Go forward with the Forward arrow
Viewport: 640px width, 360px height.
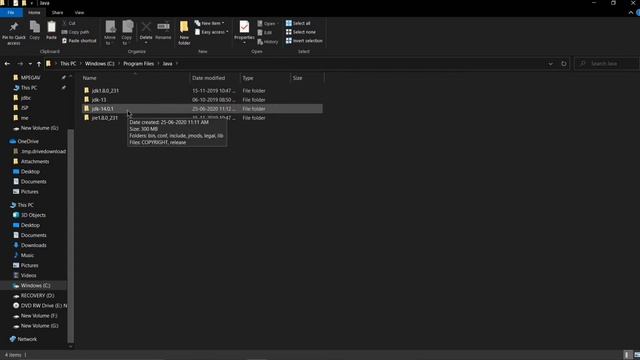point(20,64)
